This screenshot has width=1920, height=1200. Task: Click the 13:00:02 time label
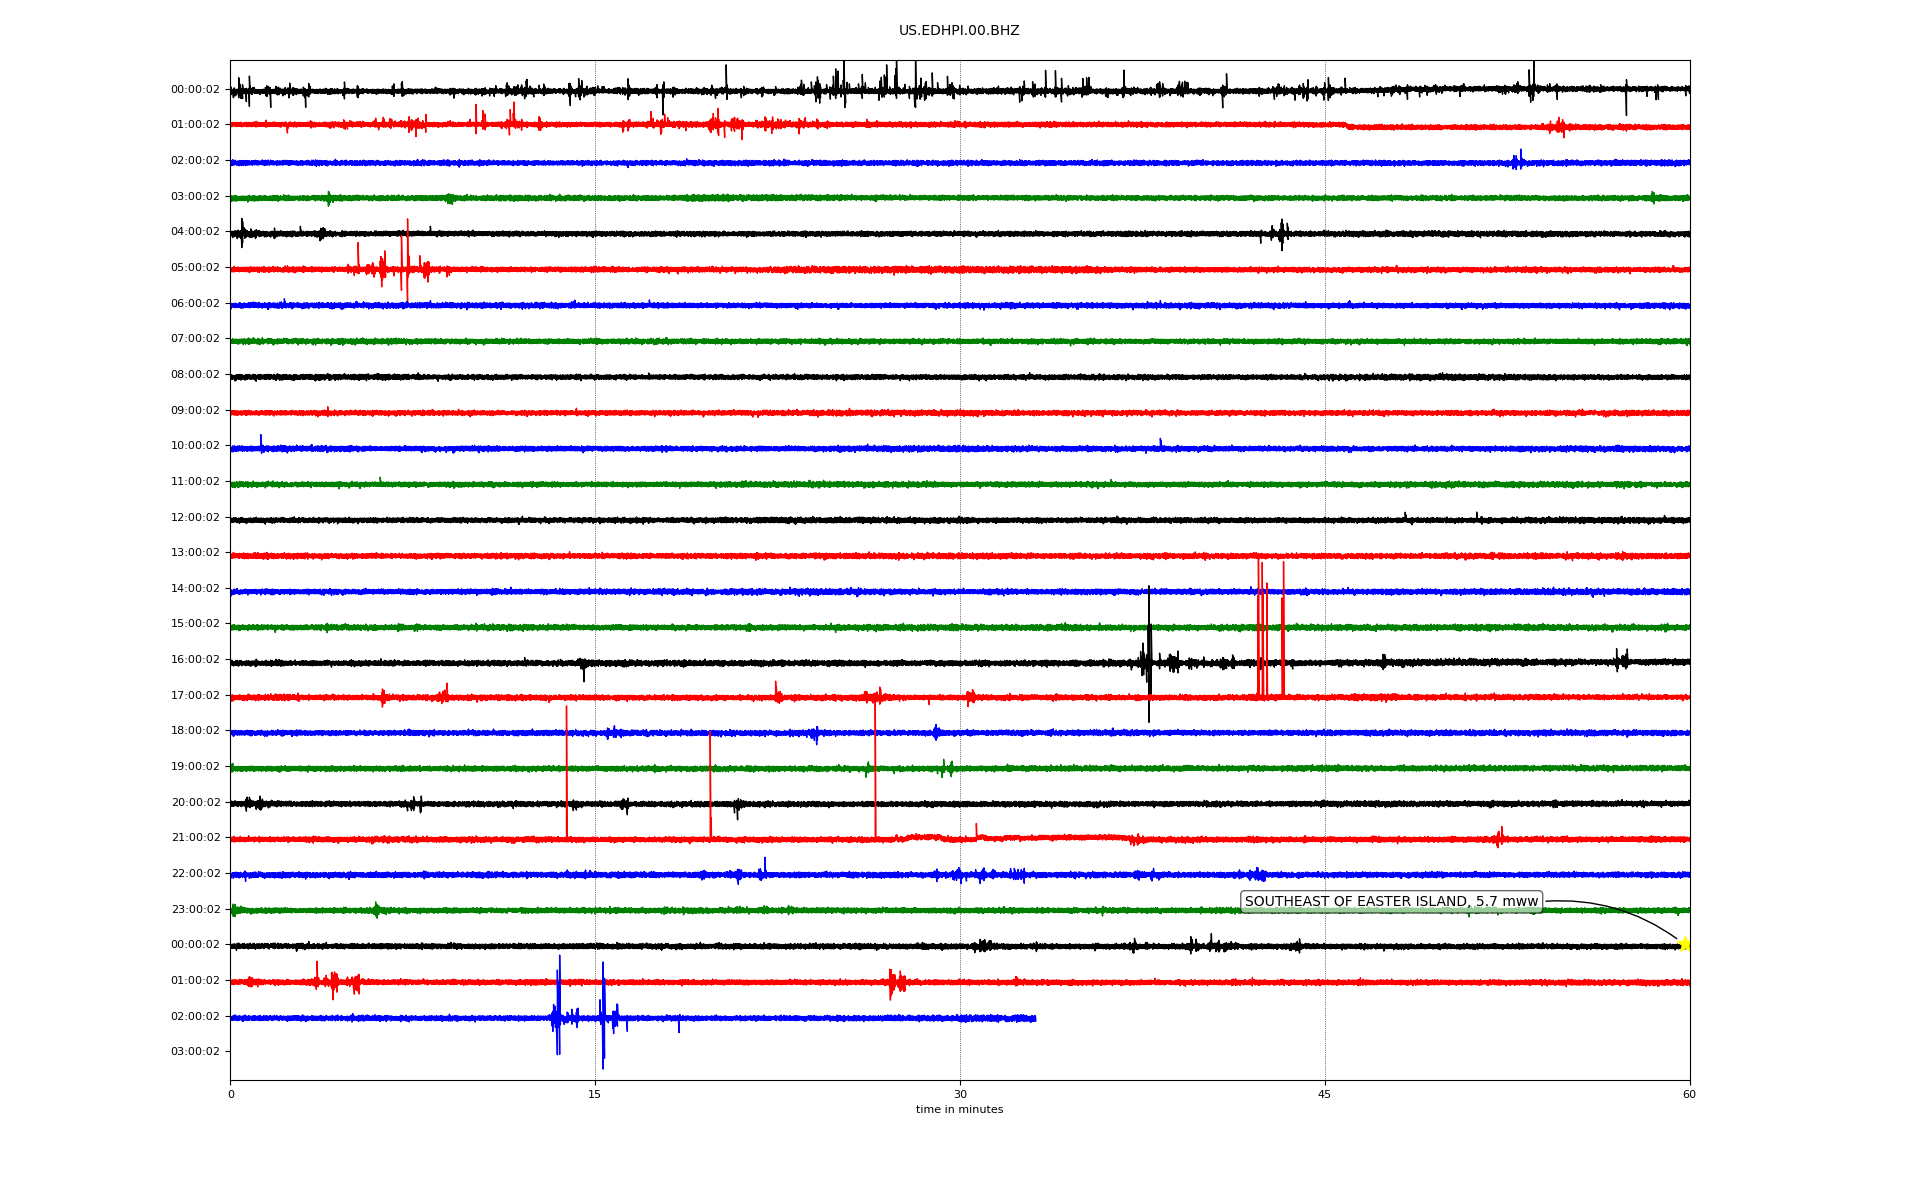click(195, 553)
